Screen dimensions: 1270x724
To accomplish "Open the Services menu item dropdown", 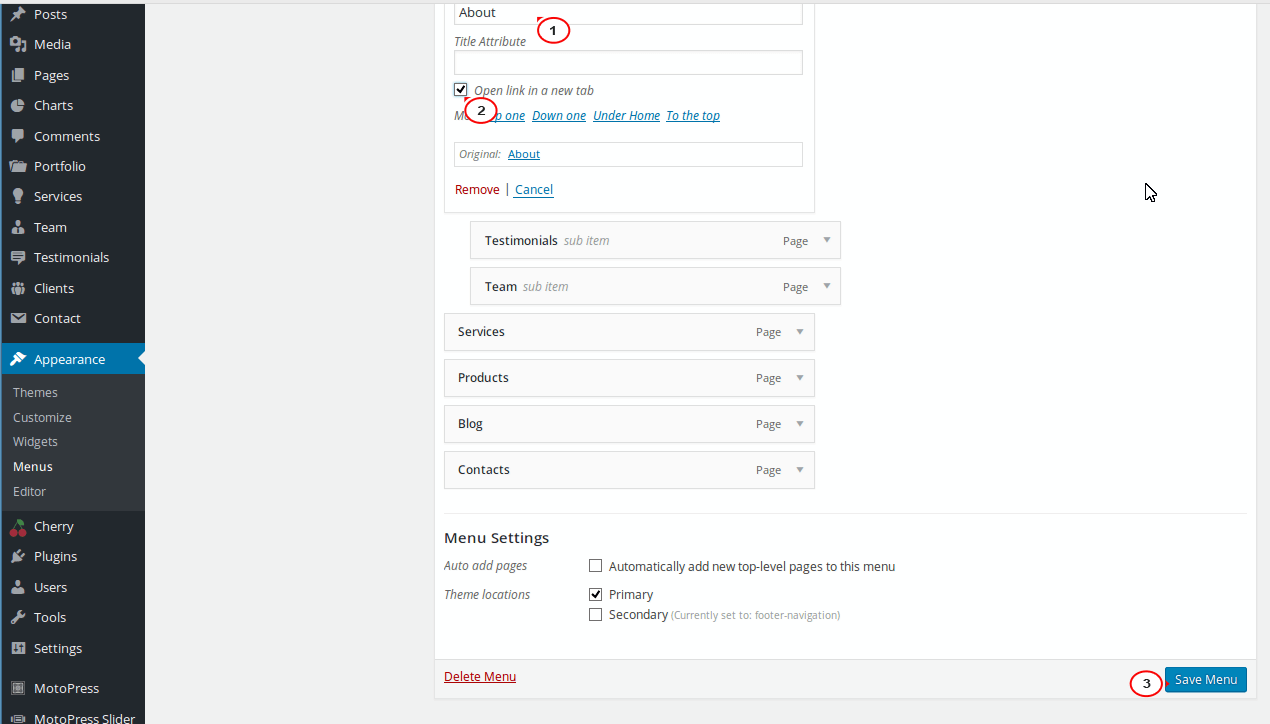I will (x=799, y=331).
